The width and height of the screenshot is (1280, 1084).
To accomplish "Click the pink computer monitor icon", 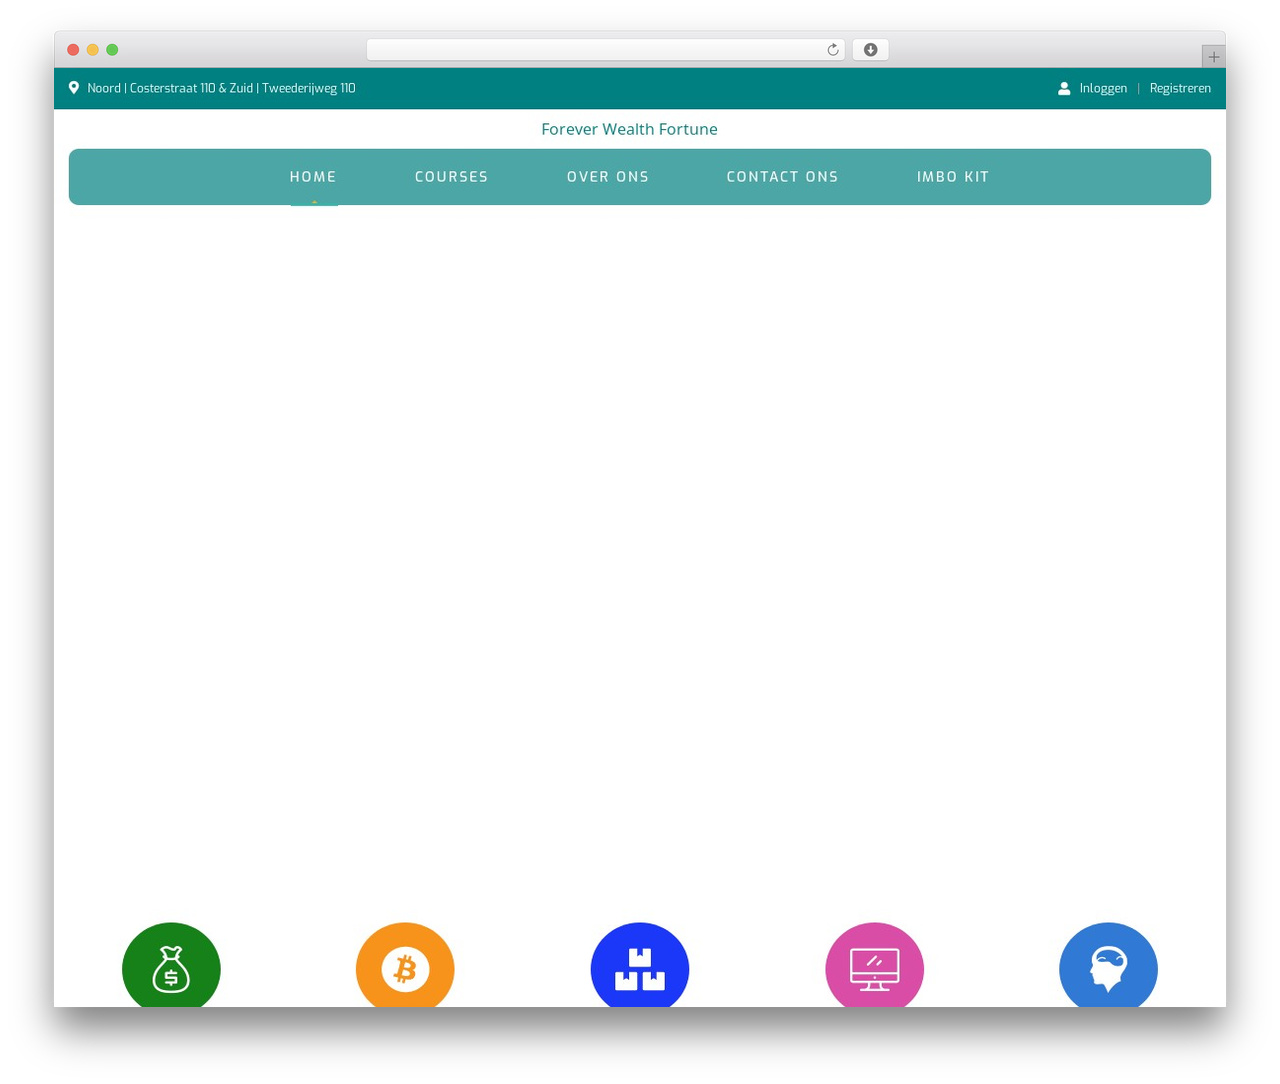I will (x=874, y=965).
